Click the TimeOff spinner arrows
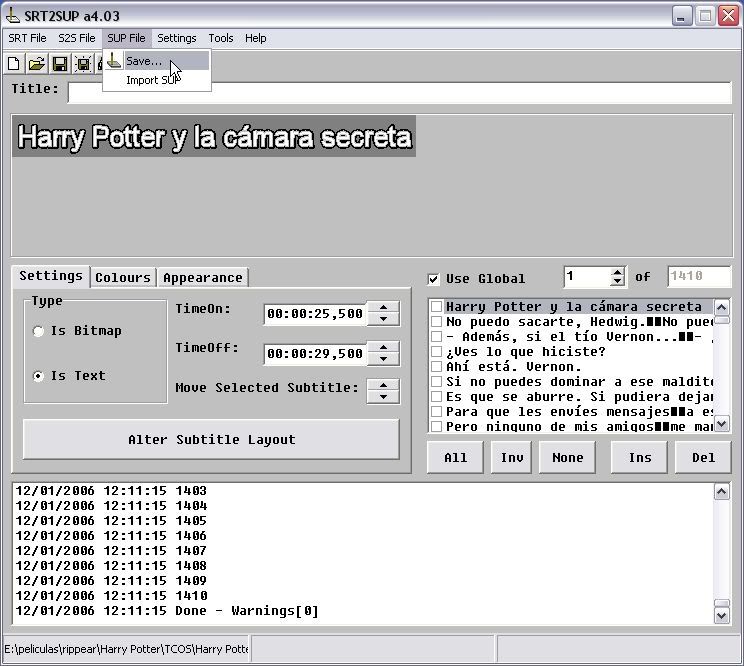Viewport: 744px width, 666px height. tap(383, 353)
